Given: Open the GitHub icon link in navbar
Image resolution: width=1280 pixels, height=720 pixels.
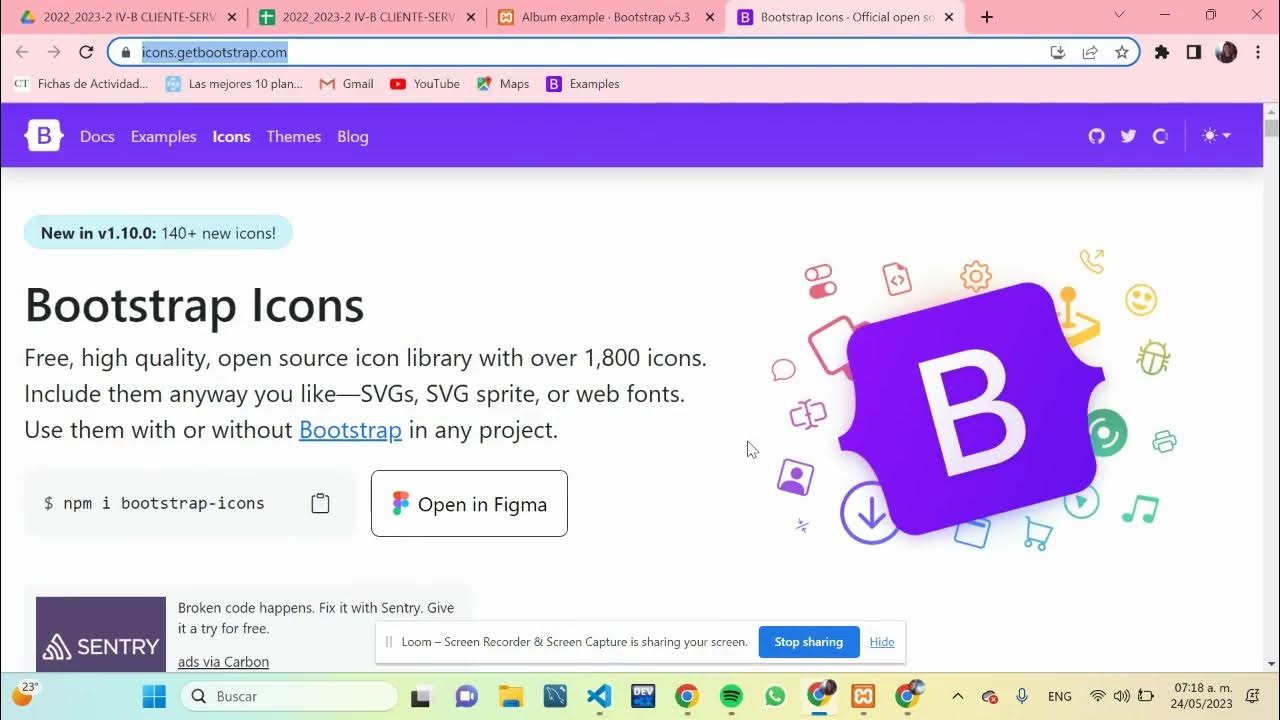Looking at the screenshot, I should coord(1097,136).
